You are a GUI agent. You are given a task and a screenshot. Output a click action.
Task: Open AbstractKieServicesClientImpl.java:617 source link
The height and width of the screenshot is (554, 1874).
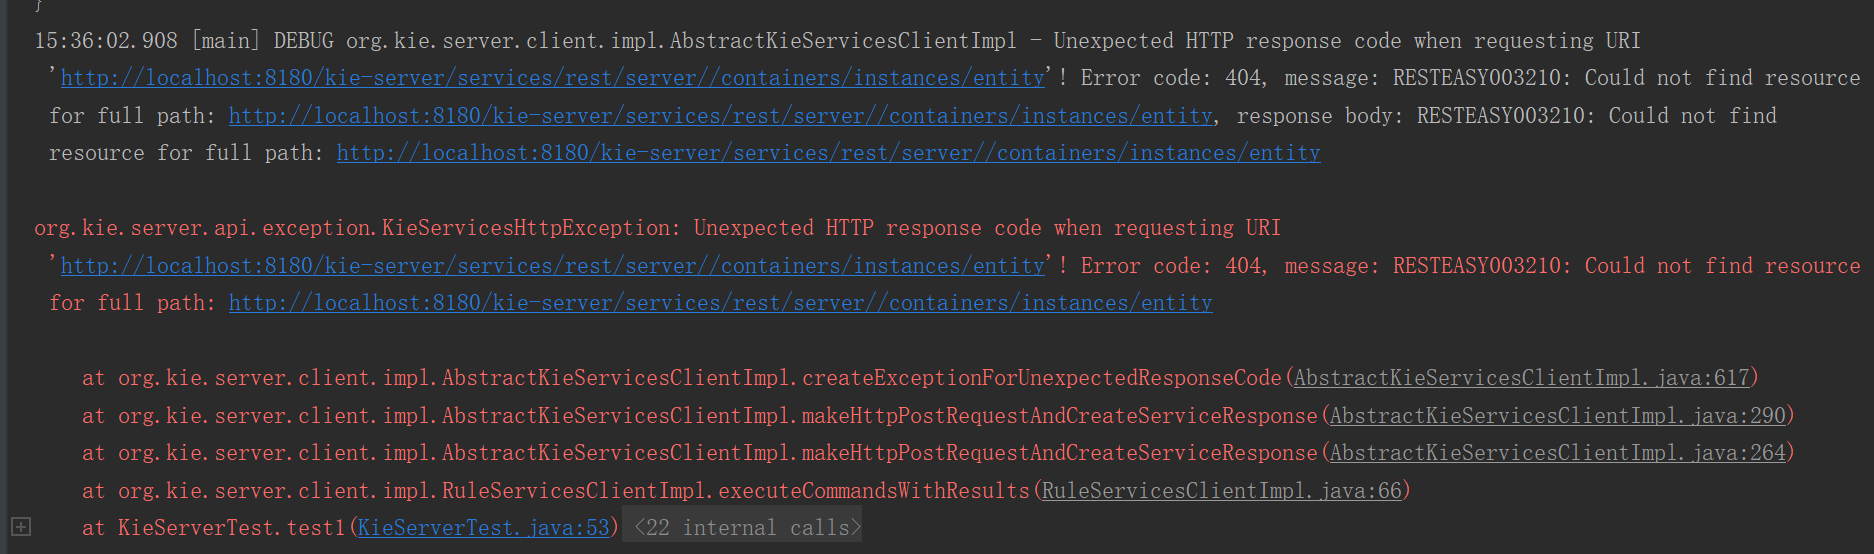click(x=1522, y=378)
